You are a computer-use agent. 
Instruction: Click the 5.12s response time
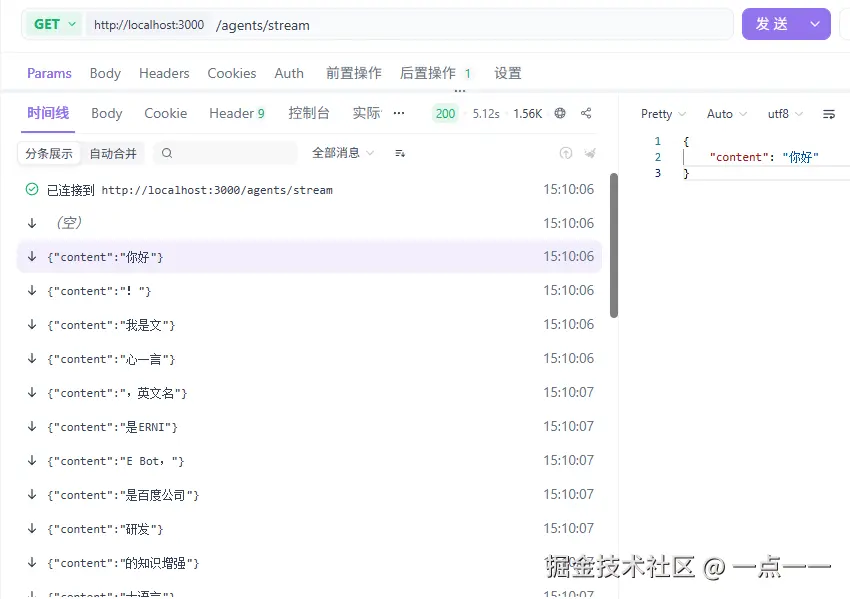pyautogui.click(x=486, y=113)
